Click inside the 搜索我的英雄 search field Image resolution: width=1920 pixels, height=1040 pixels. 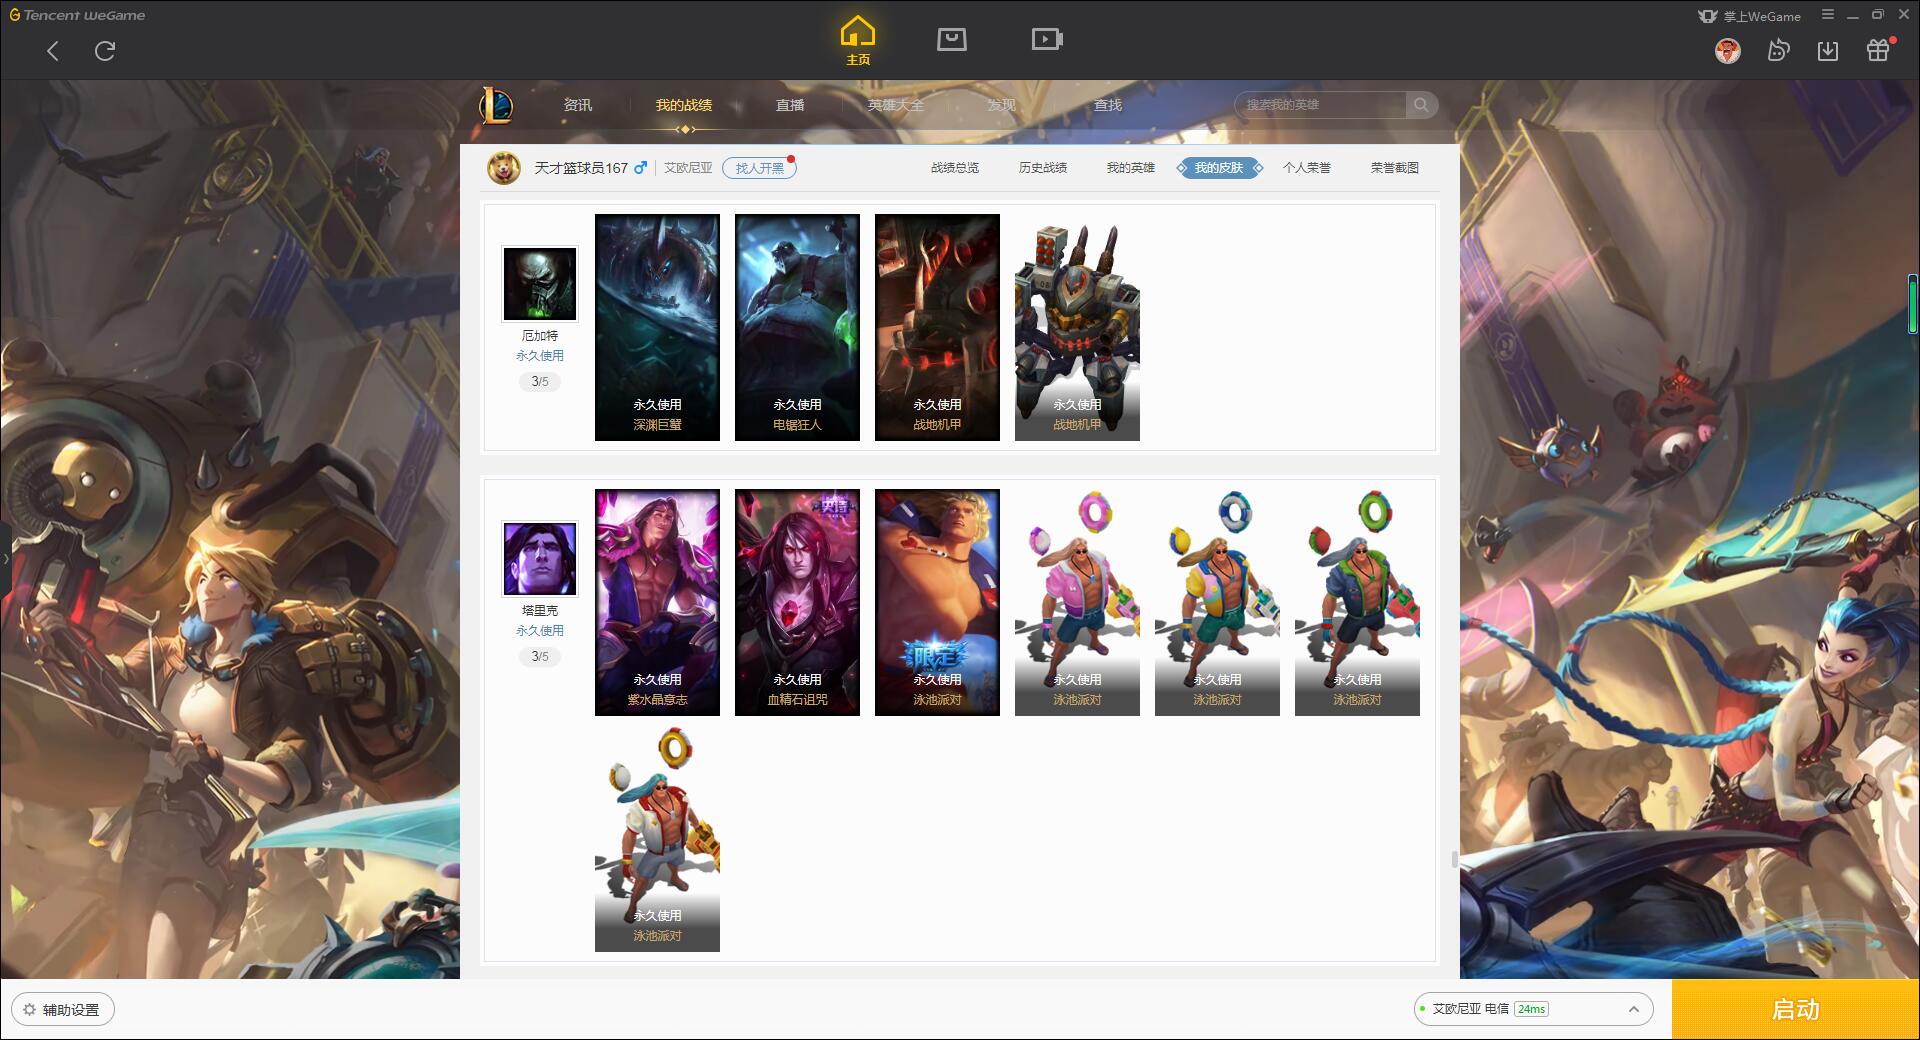[1320, 105]
